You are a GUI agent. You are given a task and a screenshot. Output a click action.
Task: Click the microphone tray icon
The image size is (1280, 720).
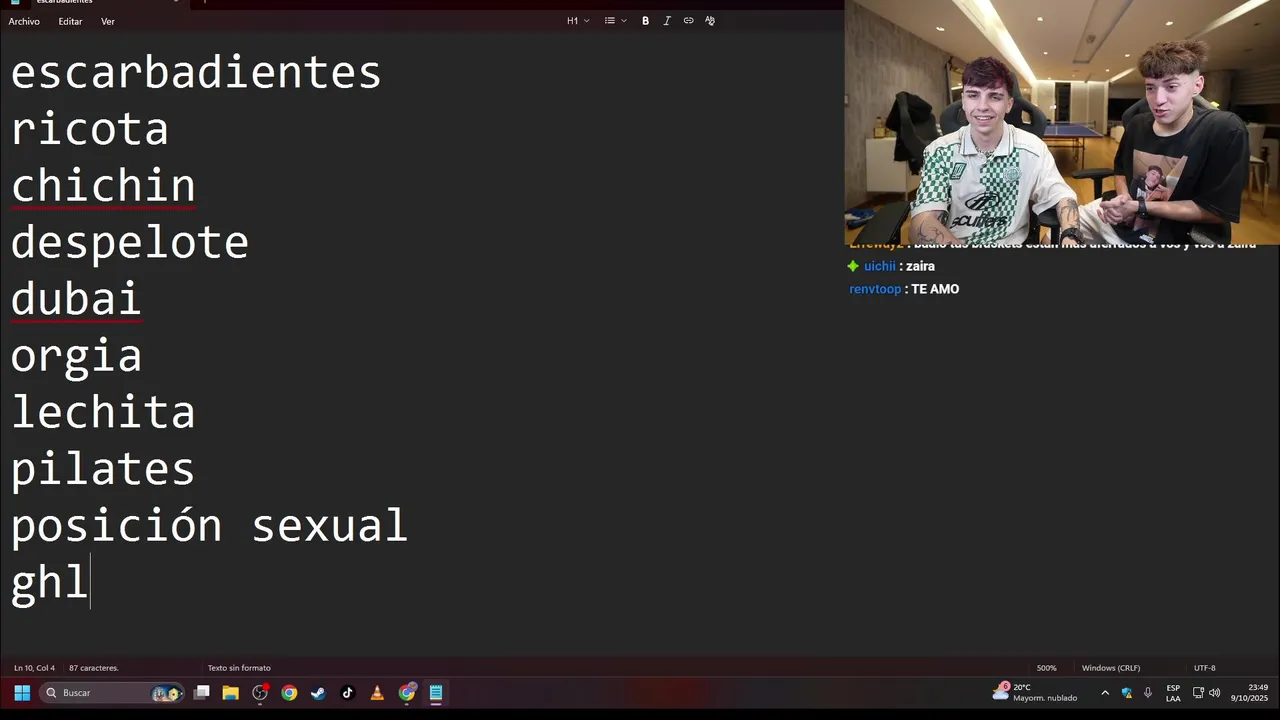pos(1148,693)
